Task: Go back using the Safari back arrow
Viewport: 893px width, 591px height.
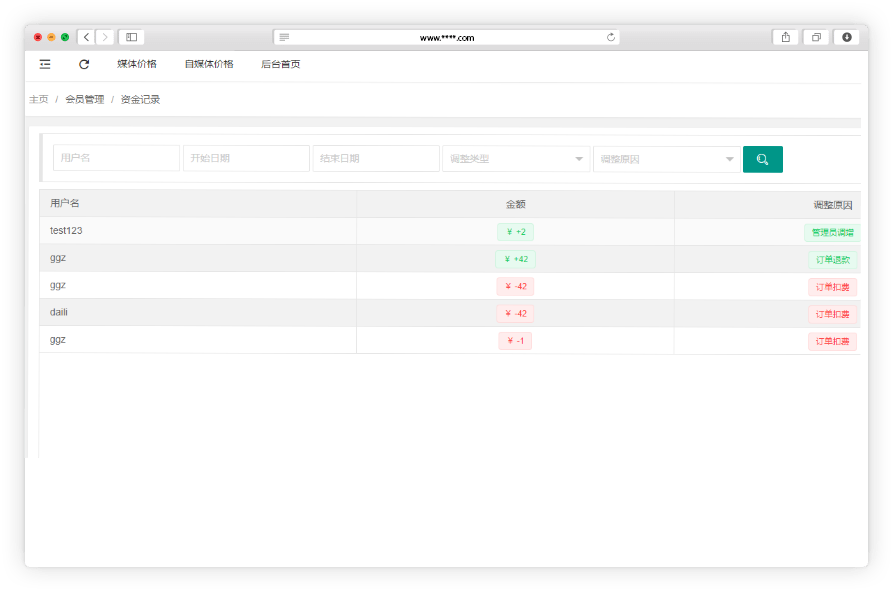Action: point(86,37)
